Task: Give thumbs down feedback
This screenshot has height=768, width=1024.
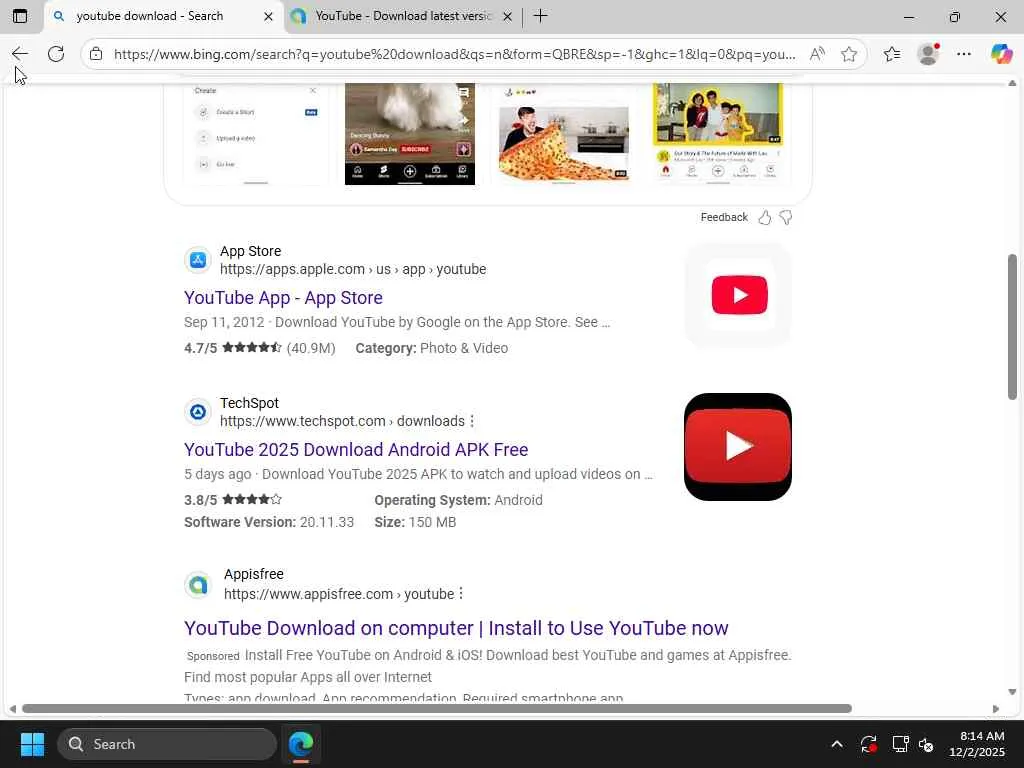Action: 786,217
